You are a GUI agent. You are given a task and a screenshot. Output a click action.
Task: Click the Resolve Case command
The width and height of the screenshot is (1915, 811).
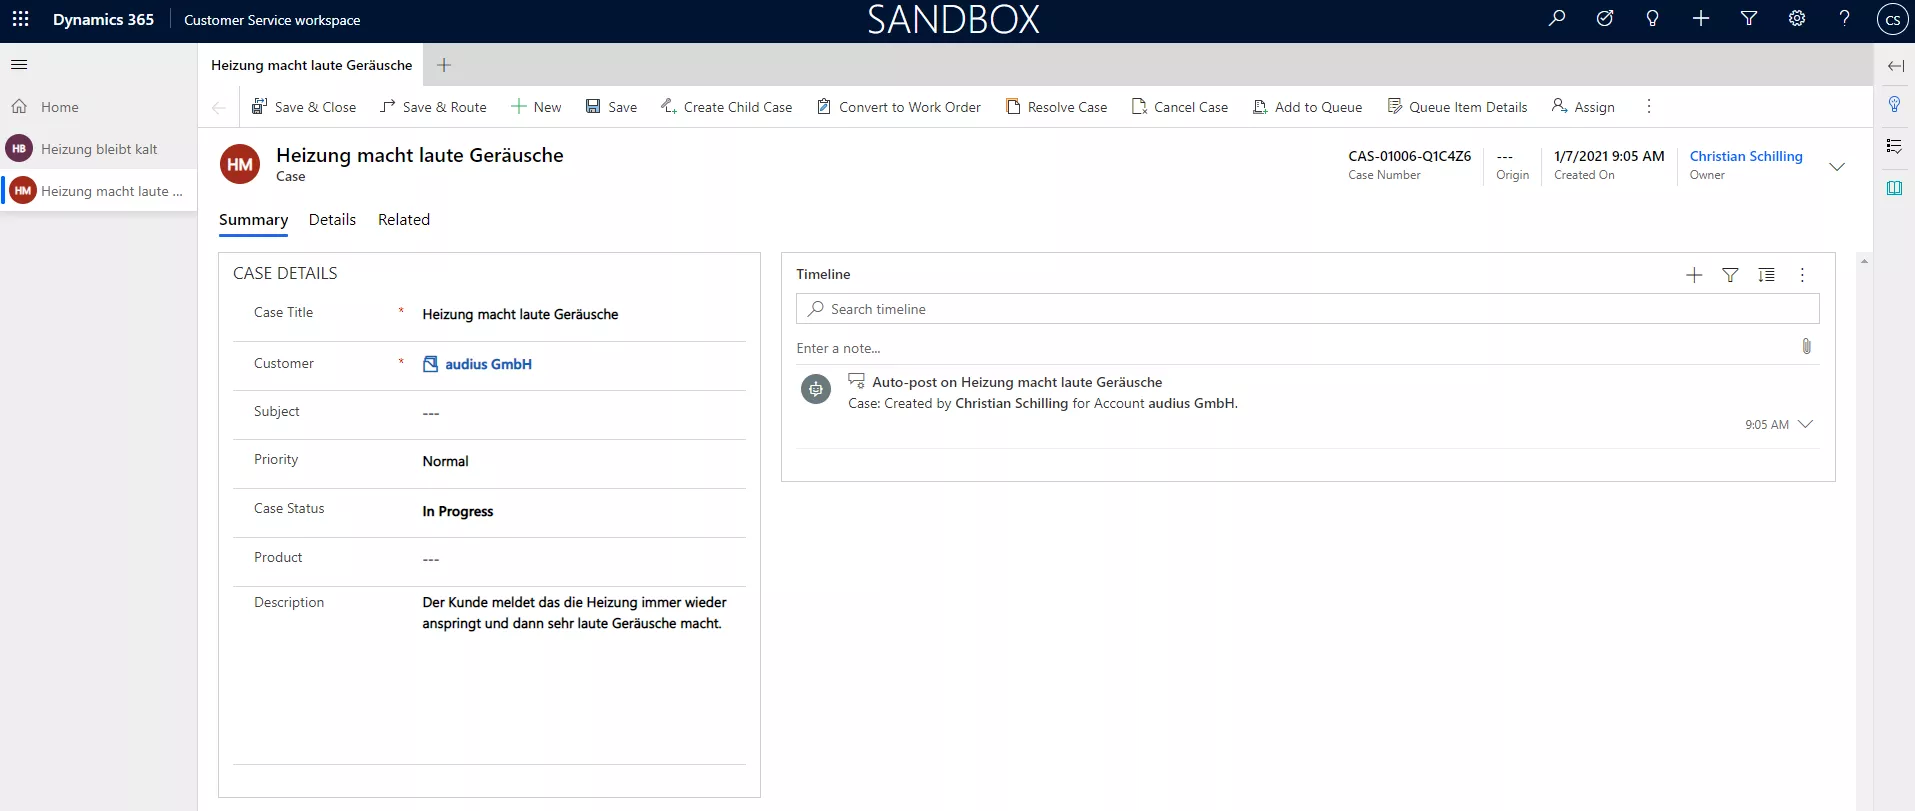tap(1056, 107)
